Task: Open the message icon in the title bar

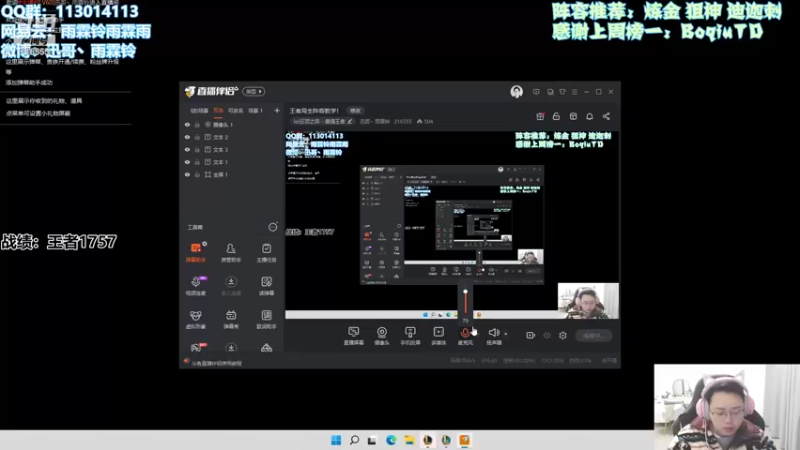Action: coord(536,92)
